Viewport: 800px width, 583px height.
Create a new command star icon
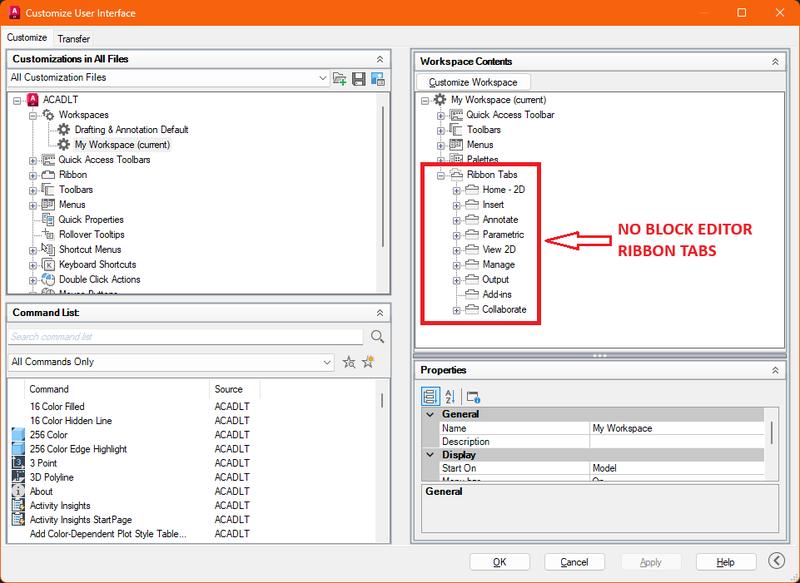pos(368,362)
